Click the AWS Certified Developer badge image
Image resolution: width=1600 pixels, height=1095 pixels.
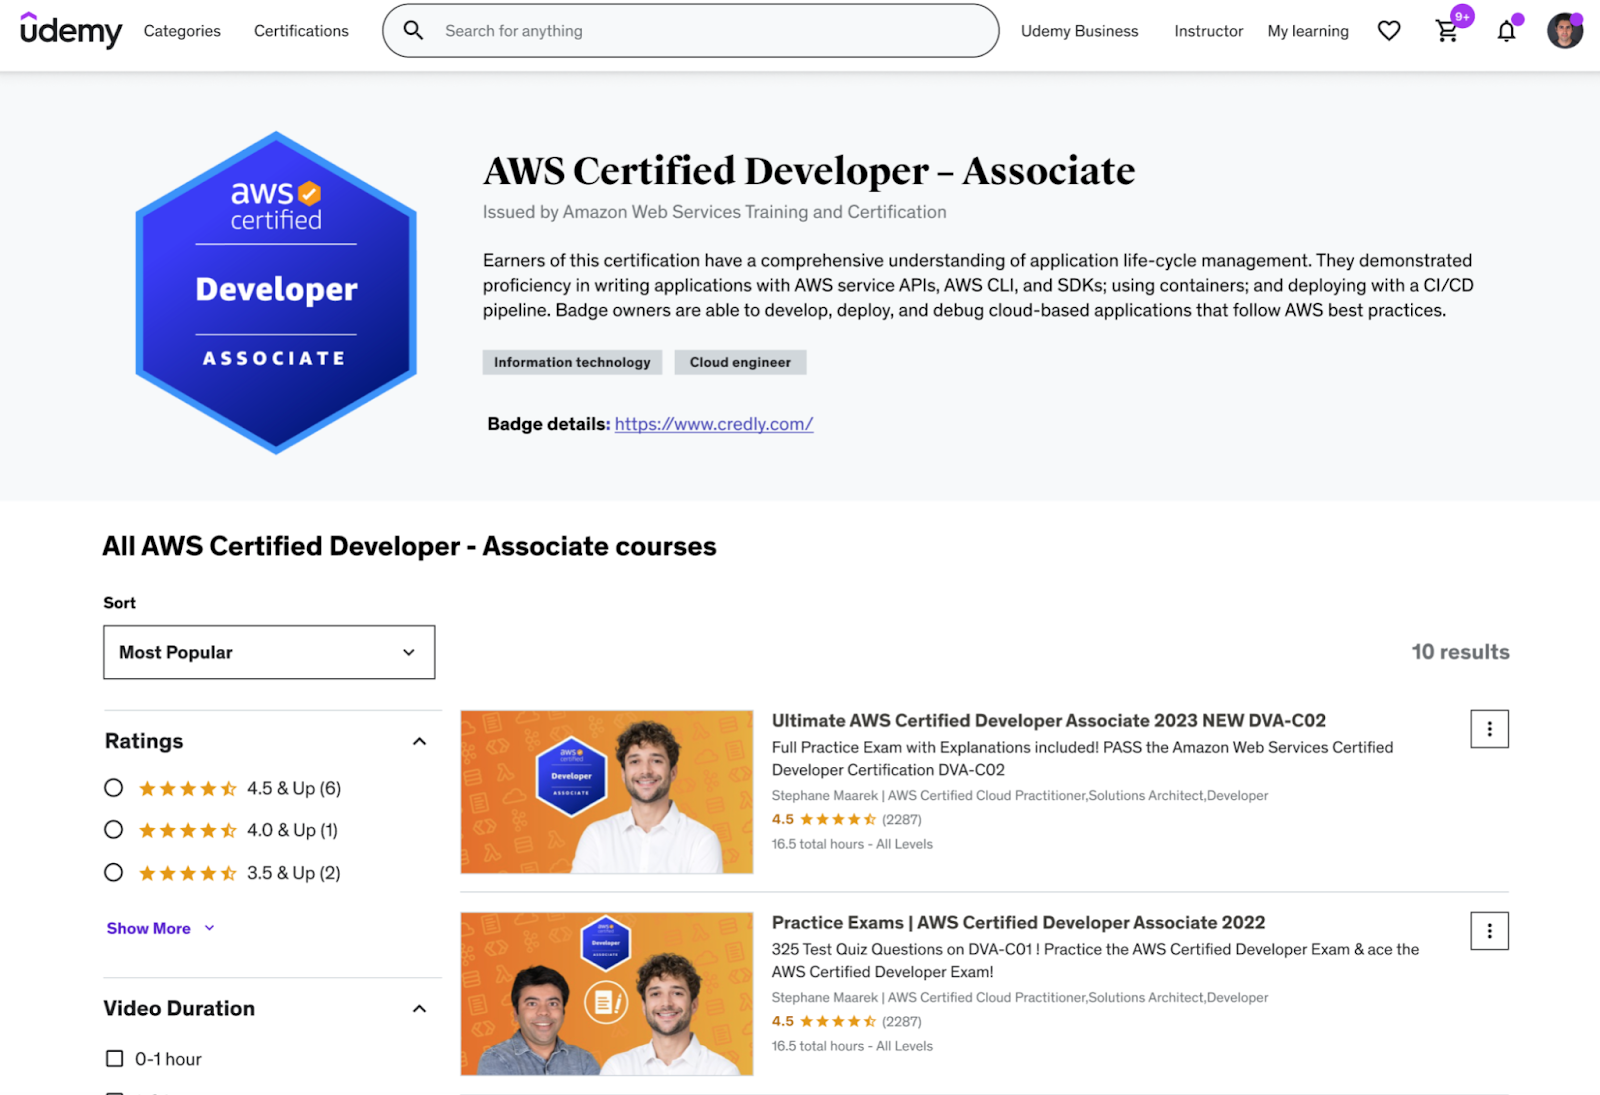click(x=276, y=292)
